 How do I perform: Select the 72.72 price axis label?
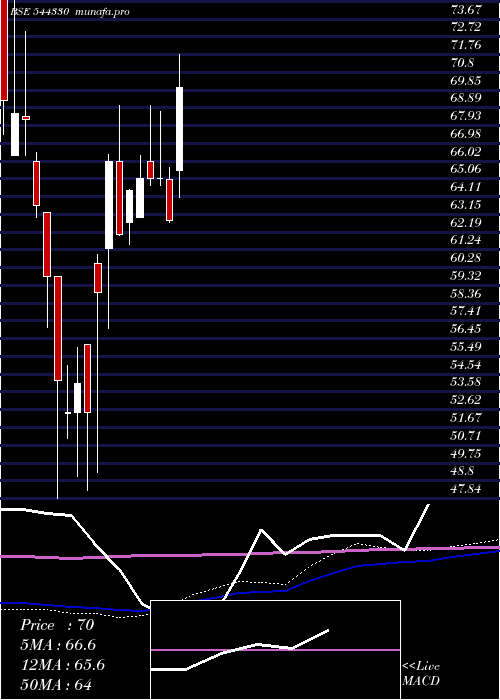point(466,27)
